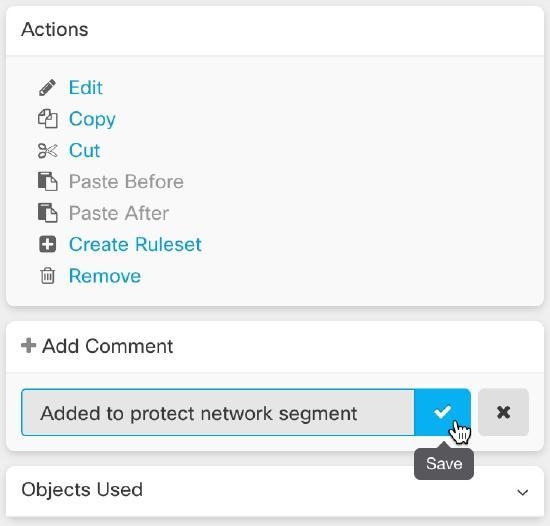
Task: Select Paste Before option
Action: click(126, 182)
